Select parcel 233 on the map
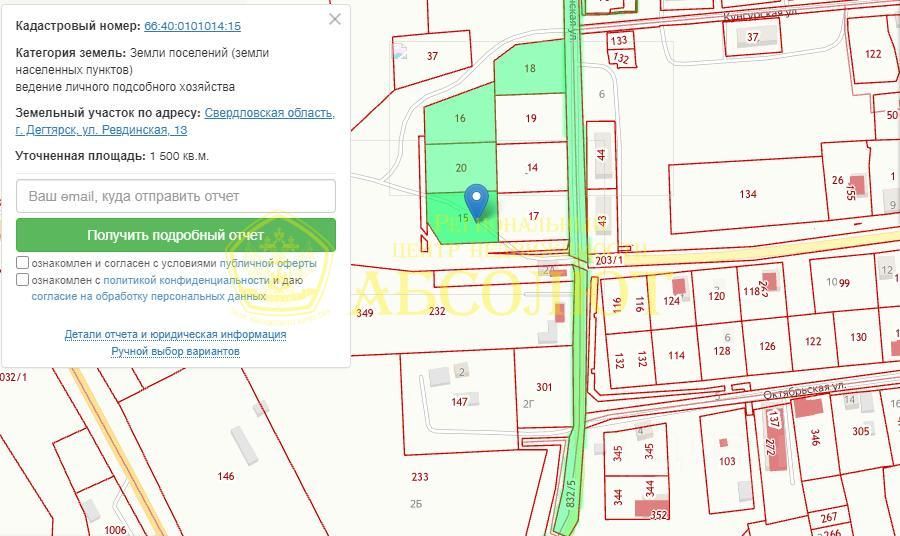This screenshot has width=900, height=536. point(420,476)
